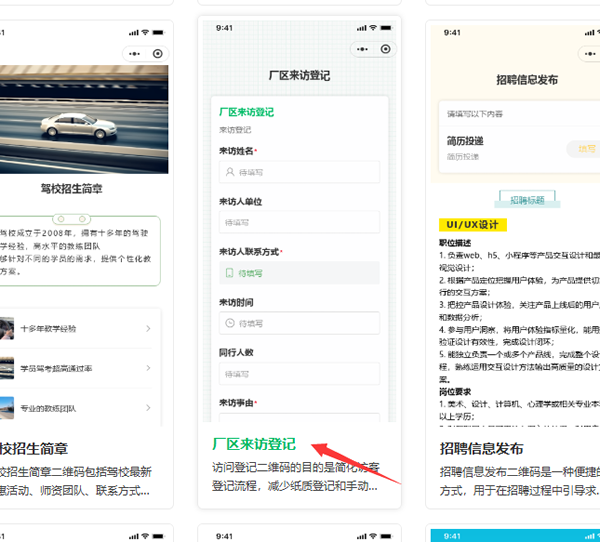Image resolution: width=600 pixels, height=542 pixels.
Task: Expand the 学员驾考超高通过率 row chevron
Action: [x=148, y=368]
